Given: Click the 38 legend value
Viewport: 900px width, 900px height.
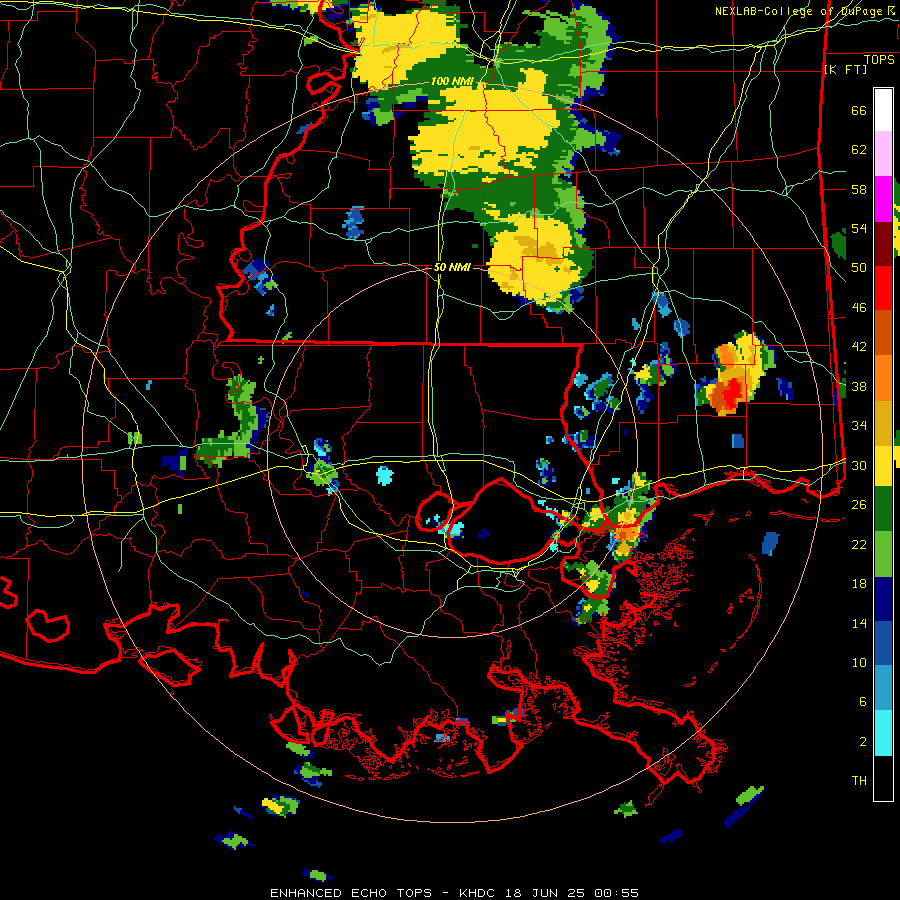Looking at the screenshot, I should (x=859, y=386).
